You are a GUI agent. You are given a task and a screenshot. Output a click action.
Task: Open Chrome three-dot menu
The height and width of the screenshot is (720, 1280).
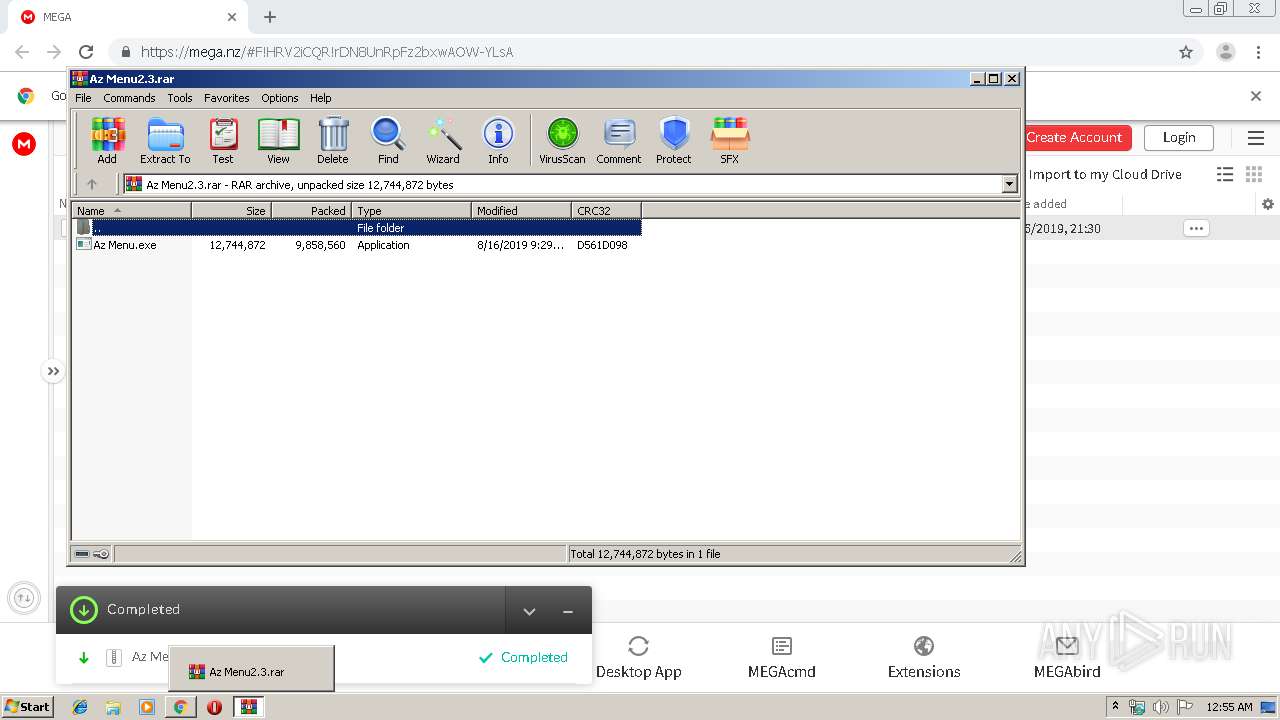[x=1258, y=52]
